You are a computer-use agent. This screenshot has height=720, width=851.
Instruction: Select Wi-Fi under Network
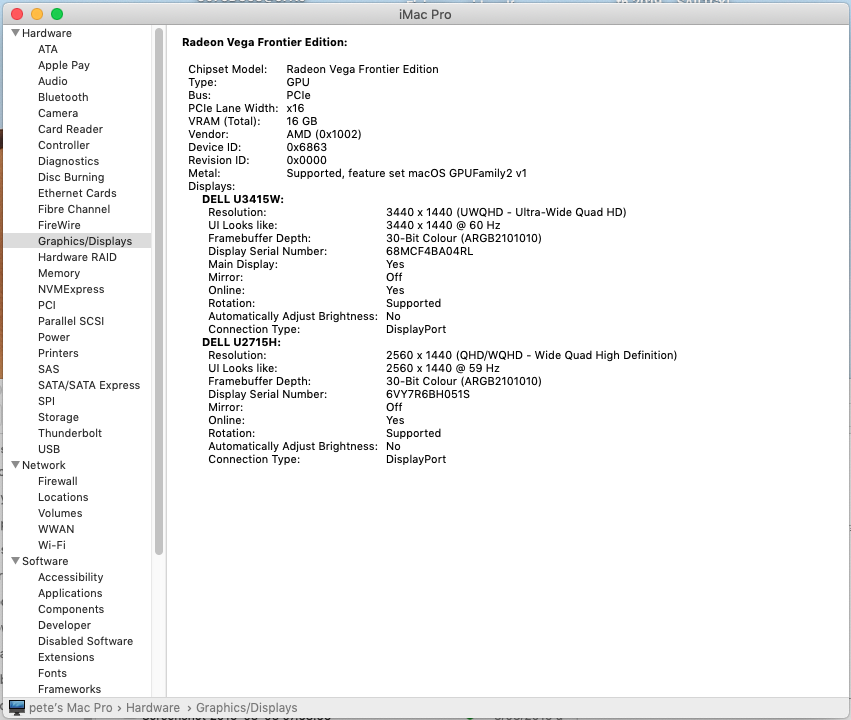52,545
